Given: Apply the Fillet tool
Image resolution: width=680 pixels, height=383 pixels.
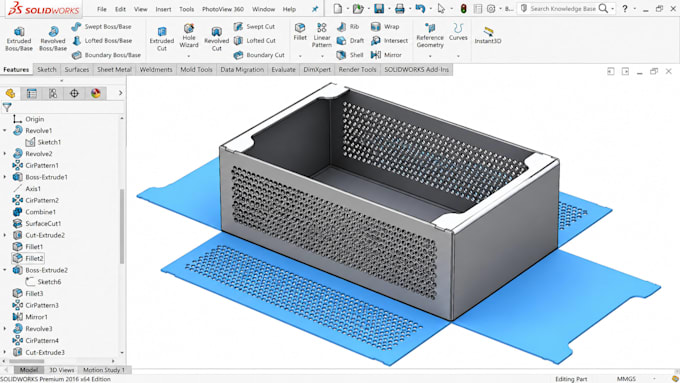Looking at the screenshot, I should pos(300,32).
